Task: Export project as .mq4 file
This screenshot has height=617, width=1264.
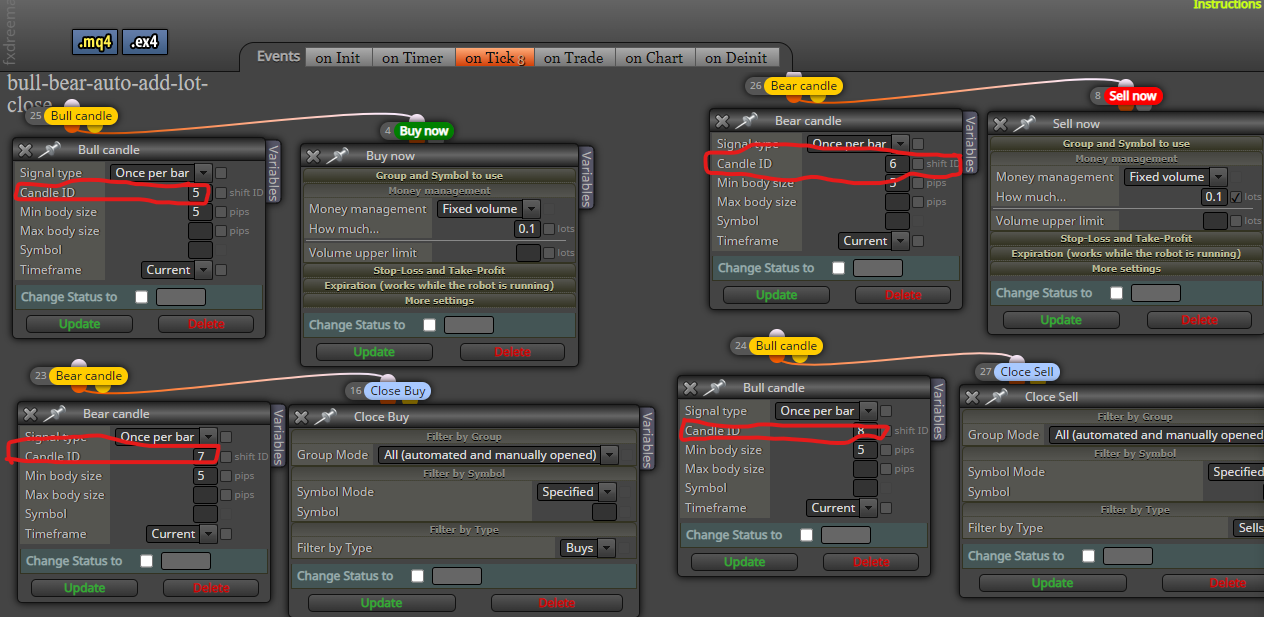Action: (97, 42)
